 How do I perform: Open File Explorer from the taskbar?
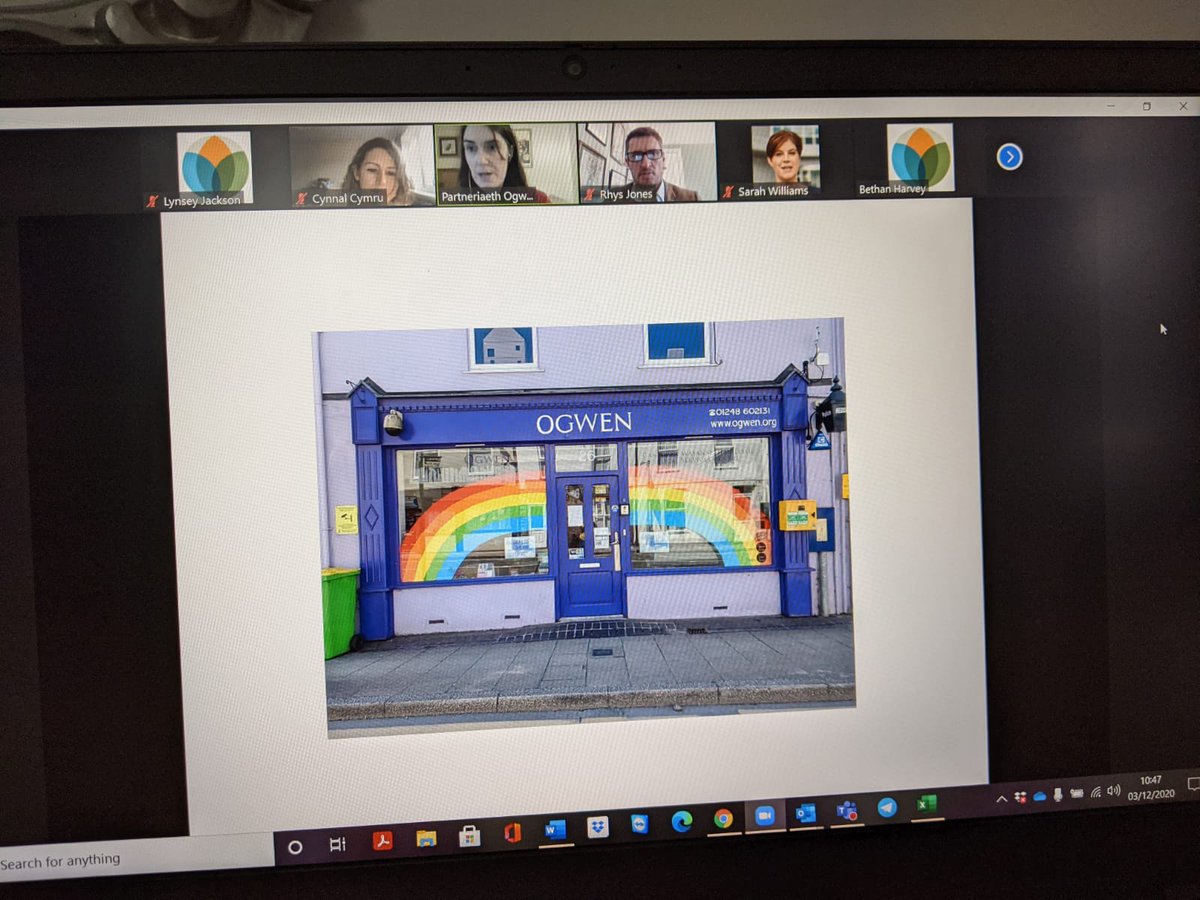click(426, 838)
